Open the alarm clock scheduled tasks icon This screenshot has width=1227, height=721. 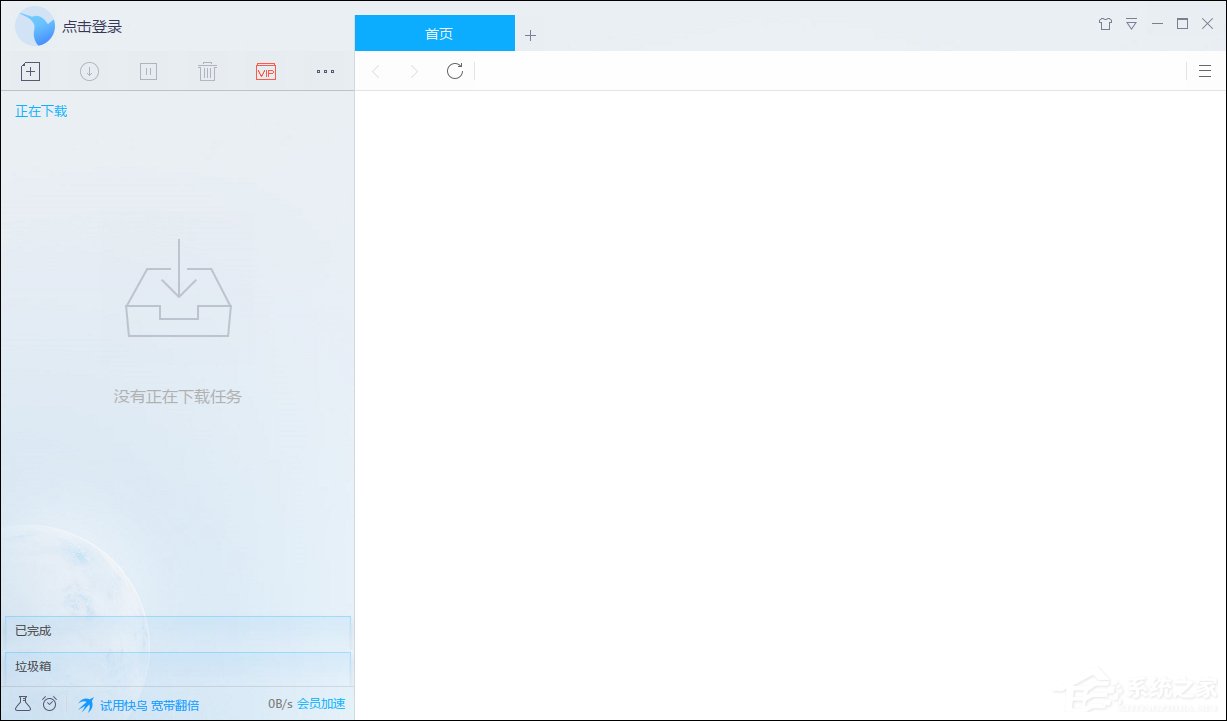49,704
